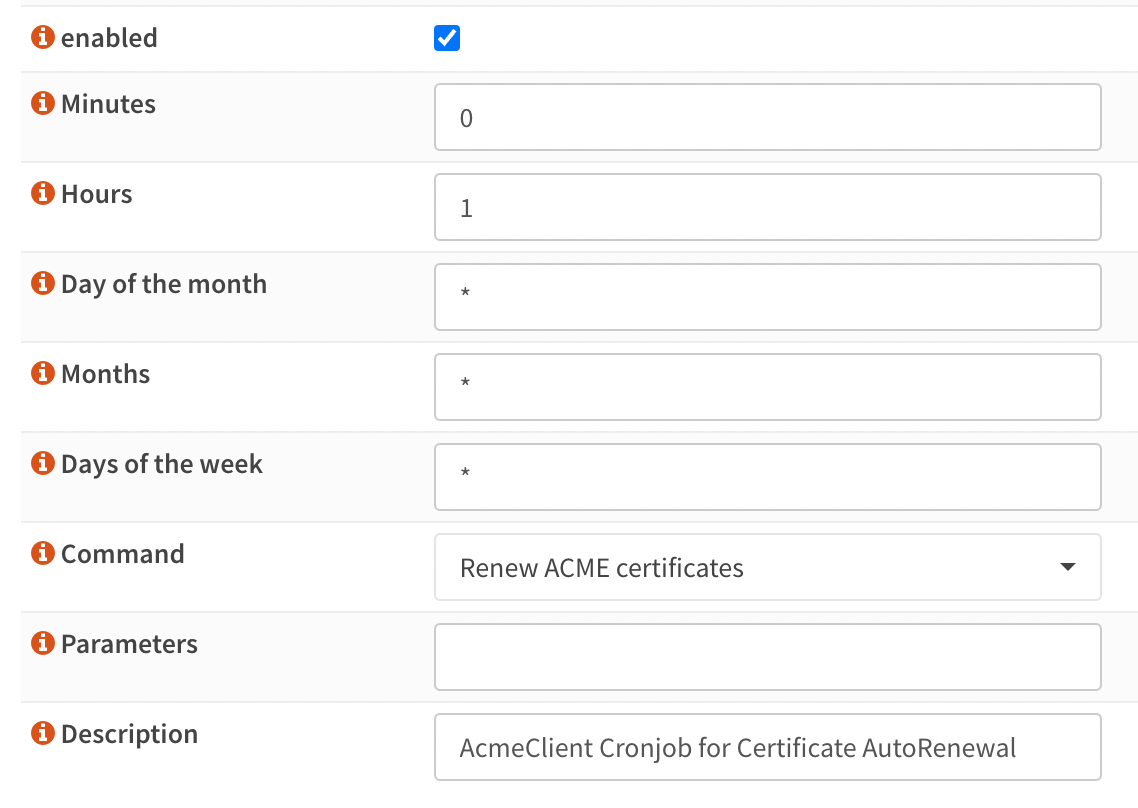Click the Hours field containing 1
The height and width of the screenshot is (808, 1138).
click(767, 207)
